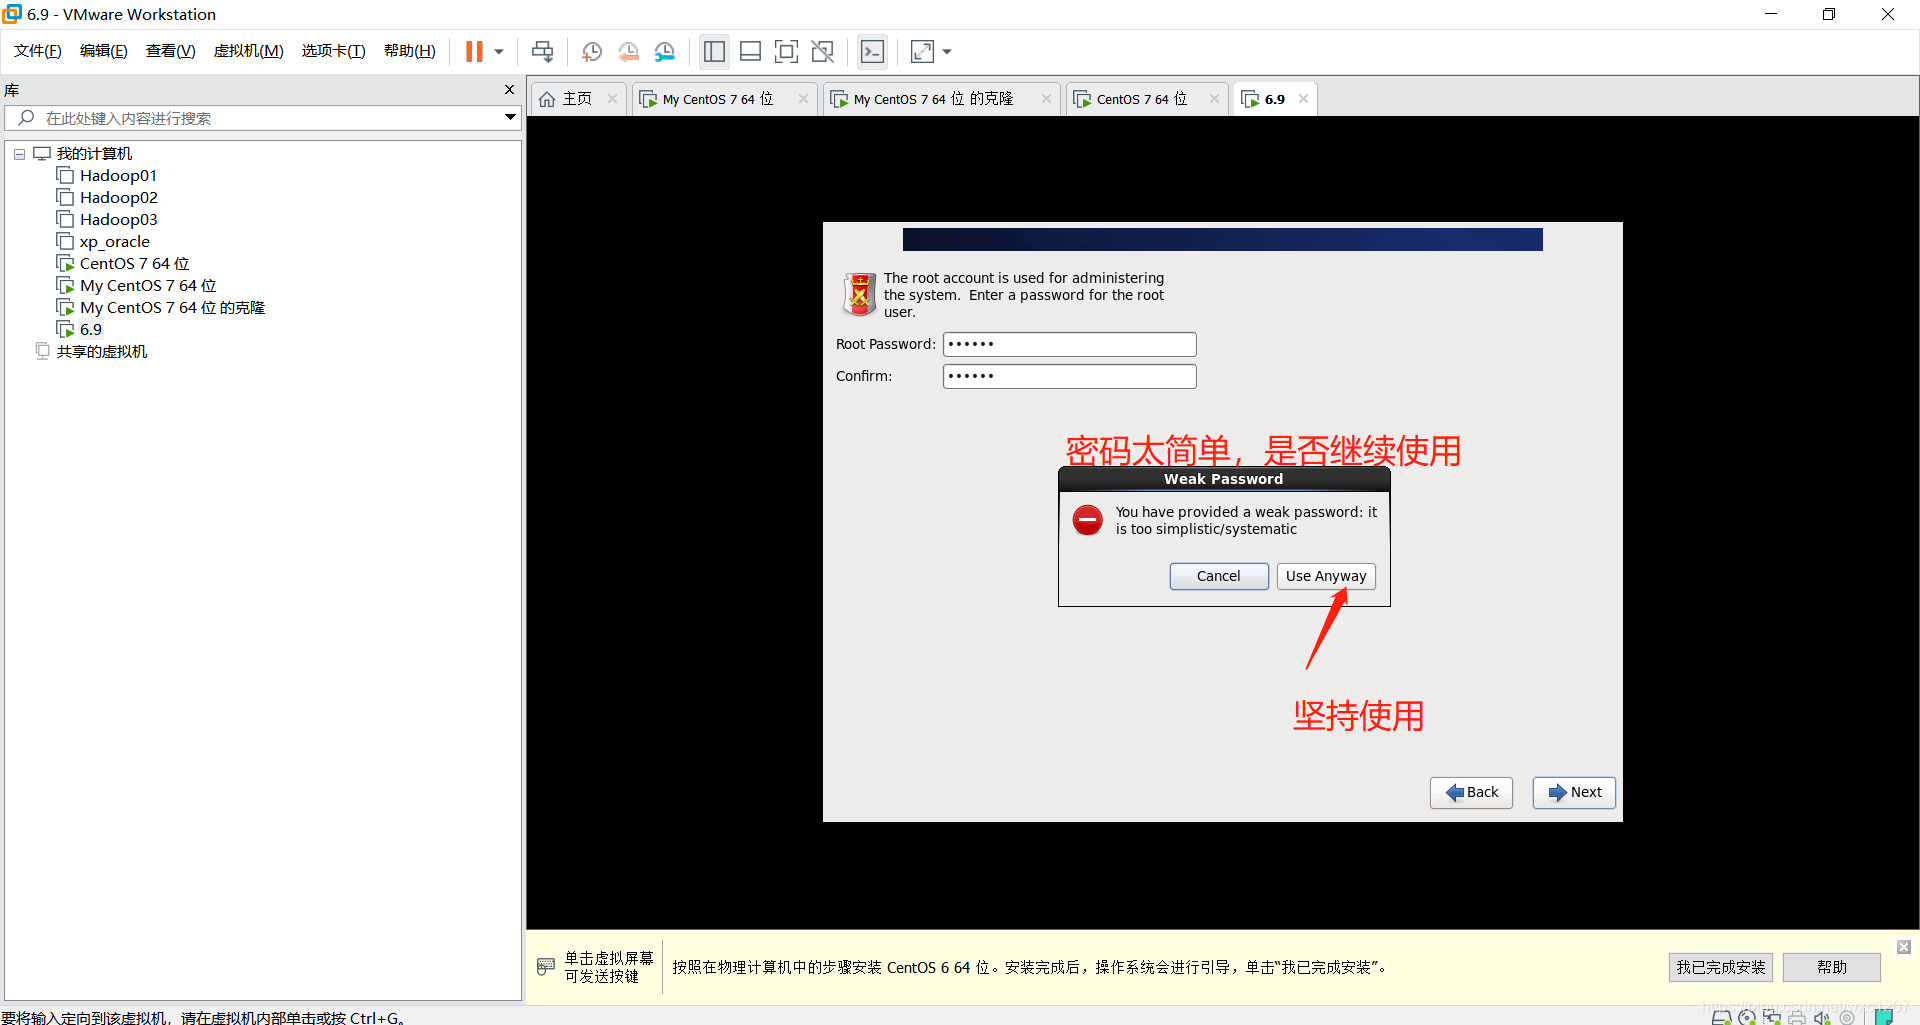The image size is (1920, 1025).
Task: Click the 帮助 button in install bar
Action: pos(1832,967)
